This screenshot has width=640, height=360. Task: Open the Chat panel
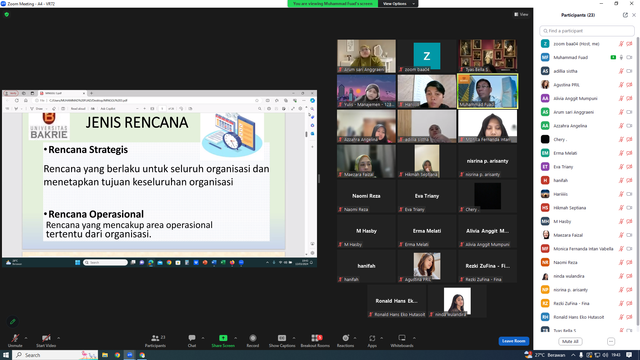pyautogui.click(x=192, y=340)
